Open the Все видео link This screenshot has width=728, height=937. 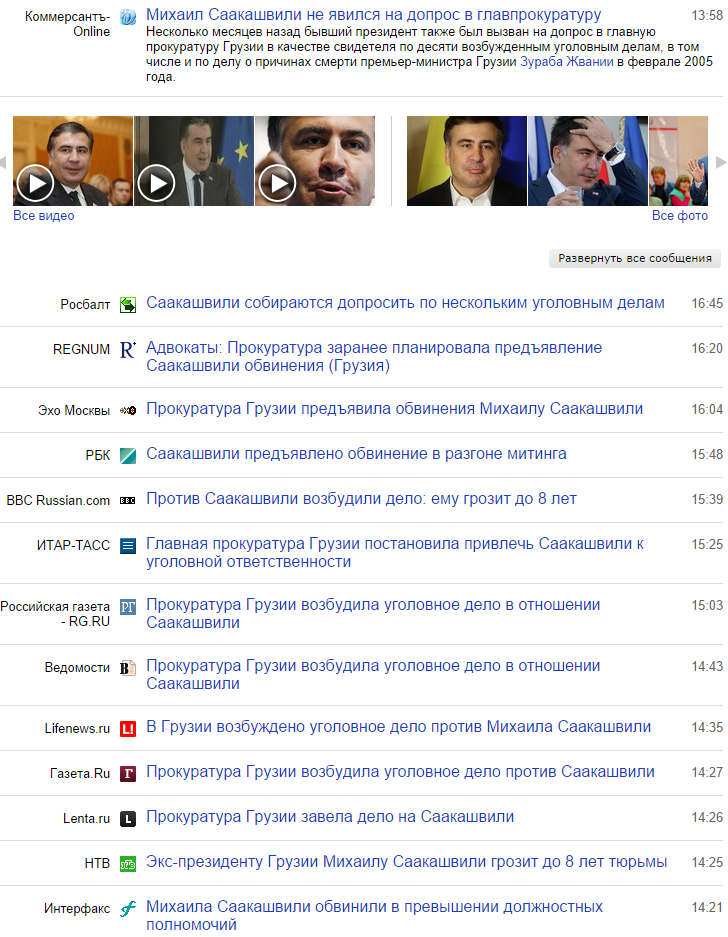[x=44, y=216]
